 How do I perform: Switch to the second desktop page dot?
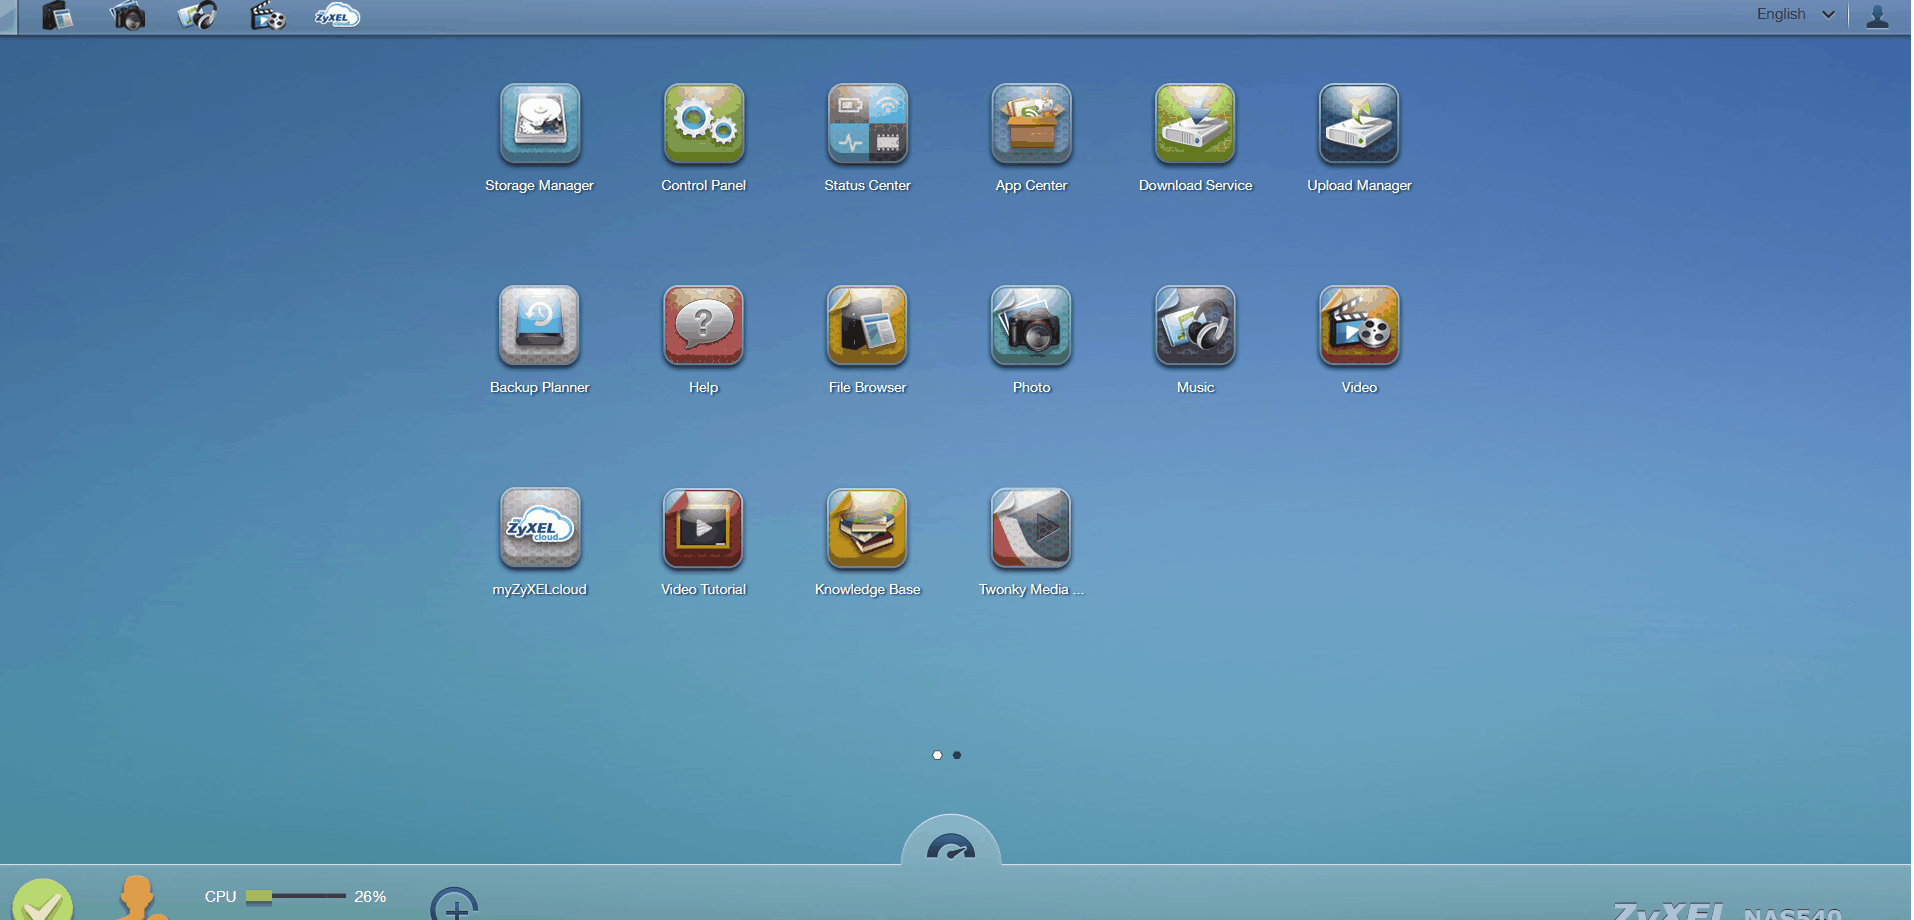coord(957,755)
